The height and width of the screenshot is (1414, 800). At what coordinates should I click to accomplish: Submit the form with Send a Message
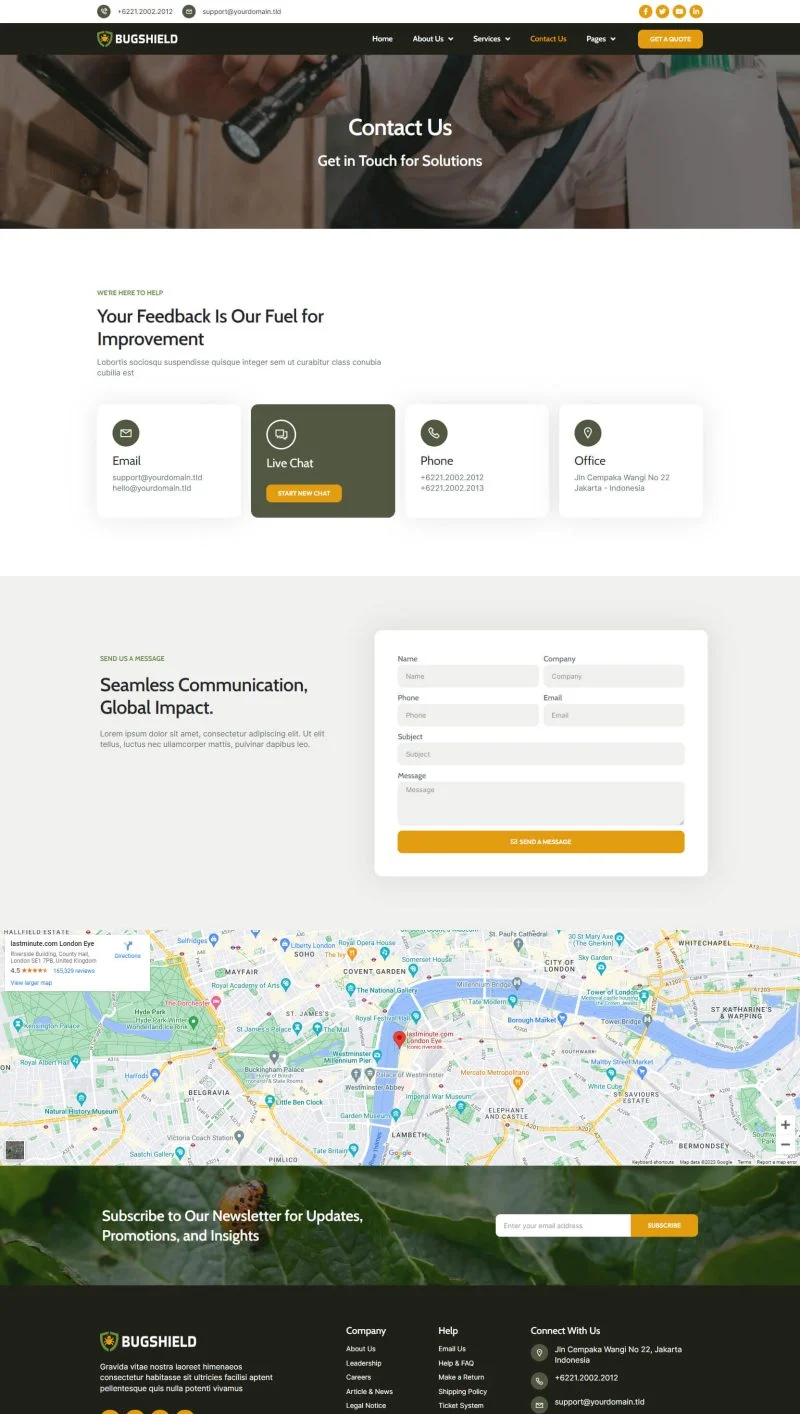pyautogui.click(x=541, y=842)
